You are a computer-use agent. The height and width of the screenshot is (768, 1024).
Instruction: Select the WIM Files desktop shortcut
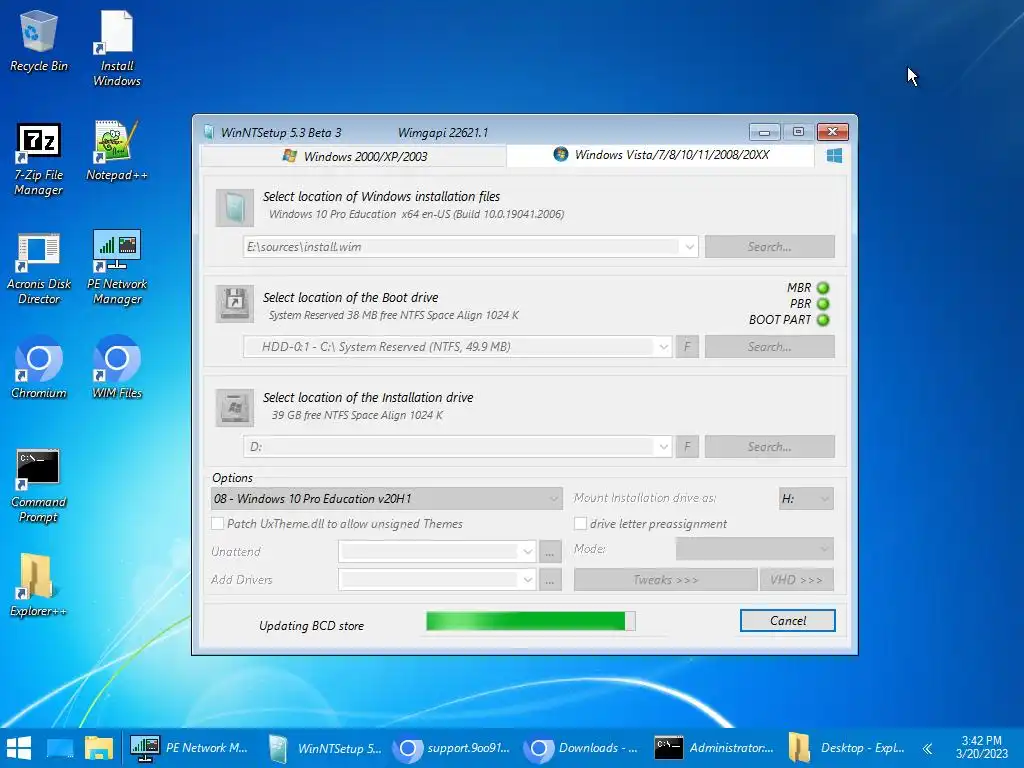[117, 367]
